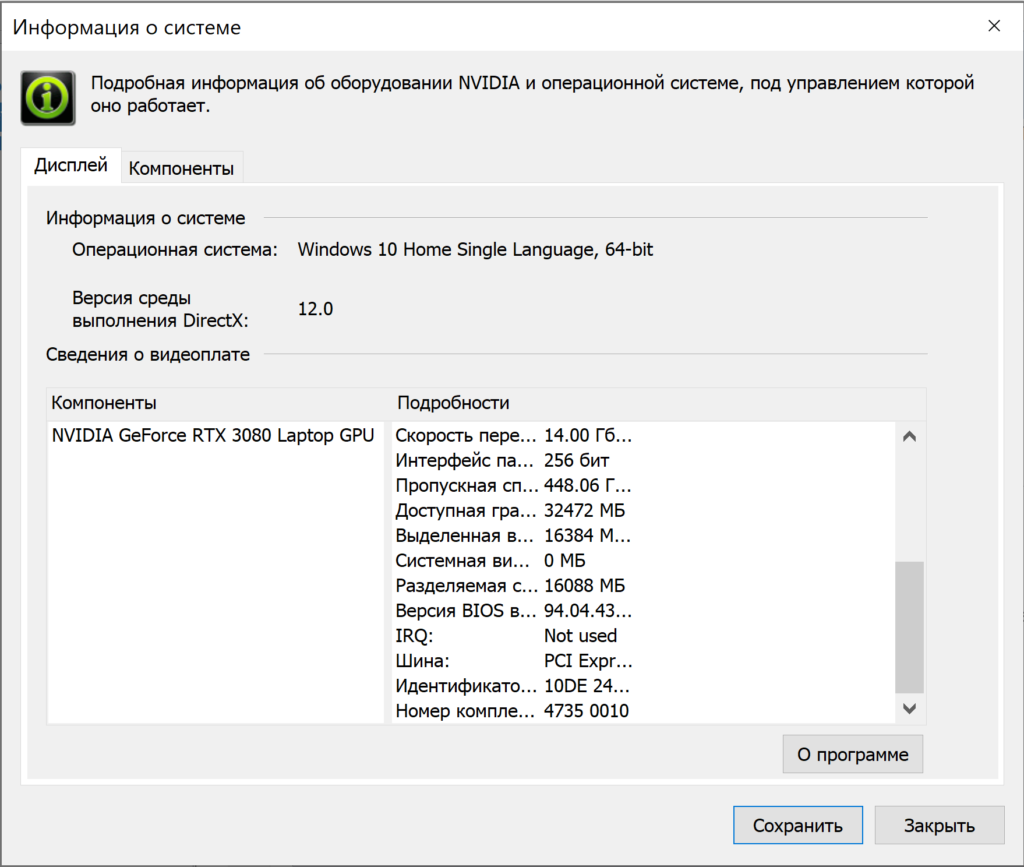Switch to the Компоненты tab
The width and height of the screenshot is (1024, 867).
point(181,168)
